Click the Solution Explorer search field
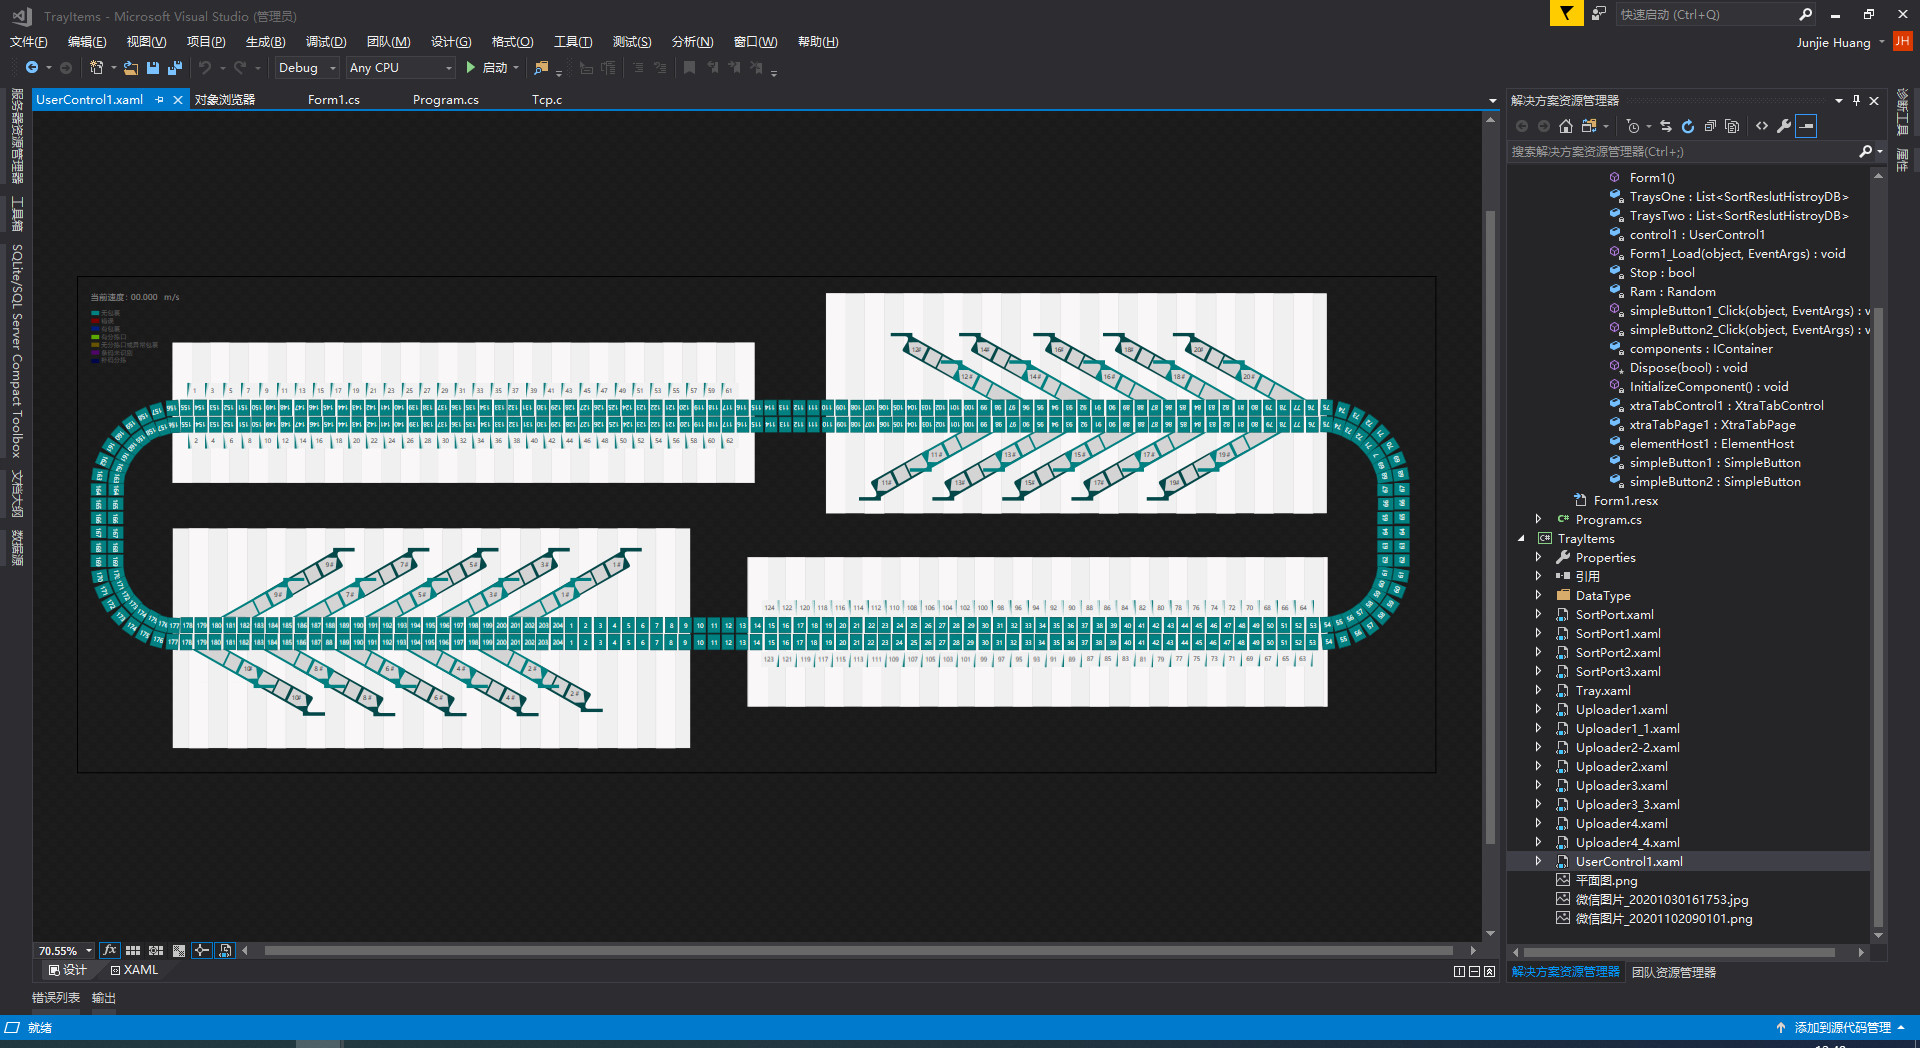 tap(1680, 152)
